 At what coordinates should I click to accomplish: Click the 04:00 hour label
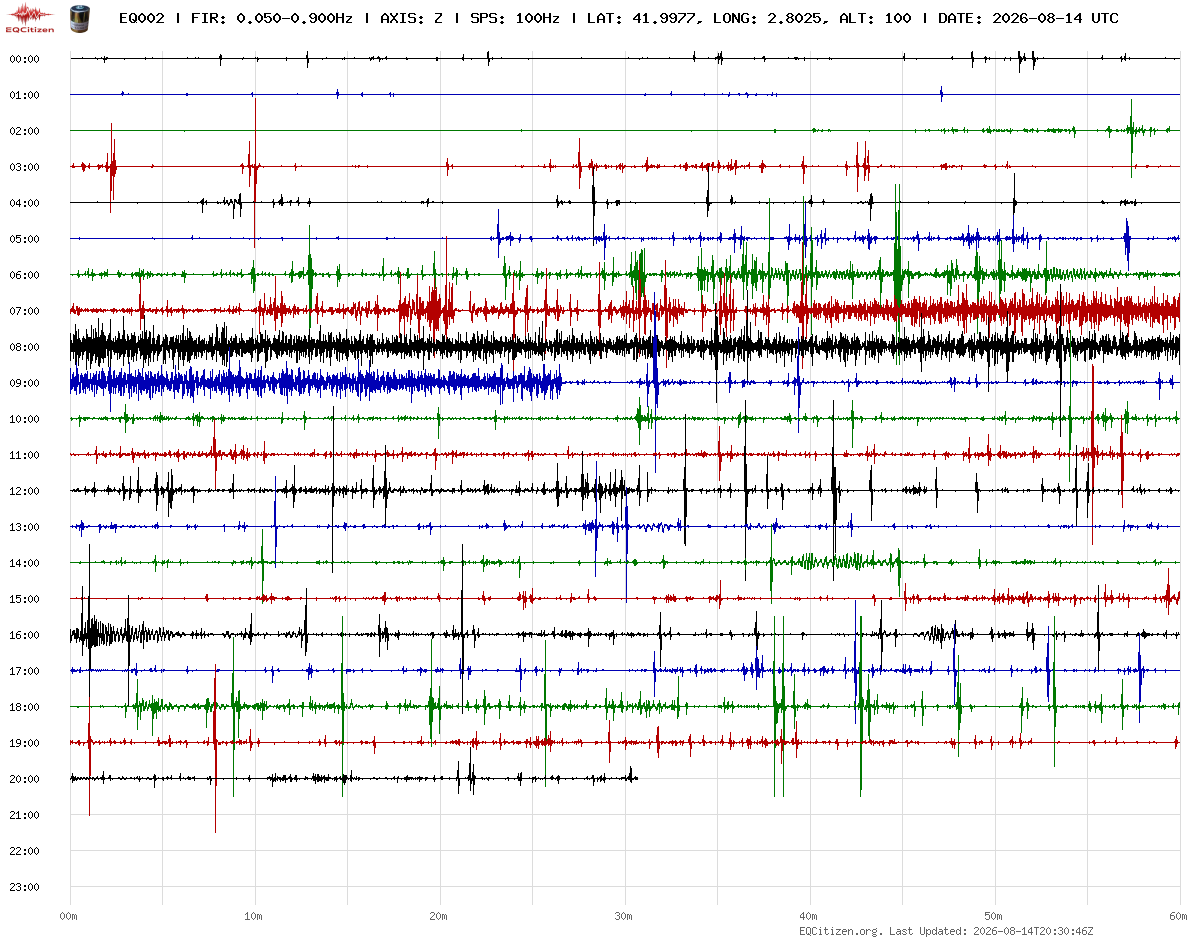pyautogui.click(x=24, y=203)
